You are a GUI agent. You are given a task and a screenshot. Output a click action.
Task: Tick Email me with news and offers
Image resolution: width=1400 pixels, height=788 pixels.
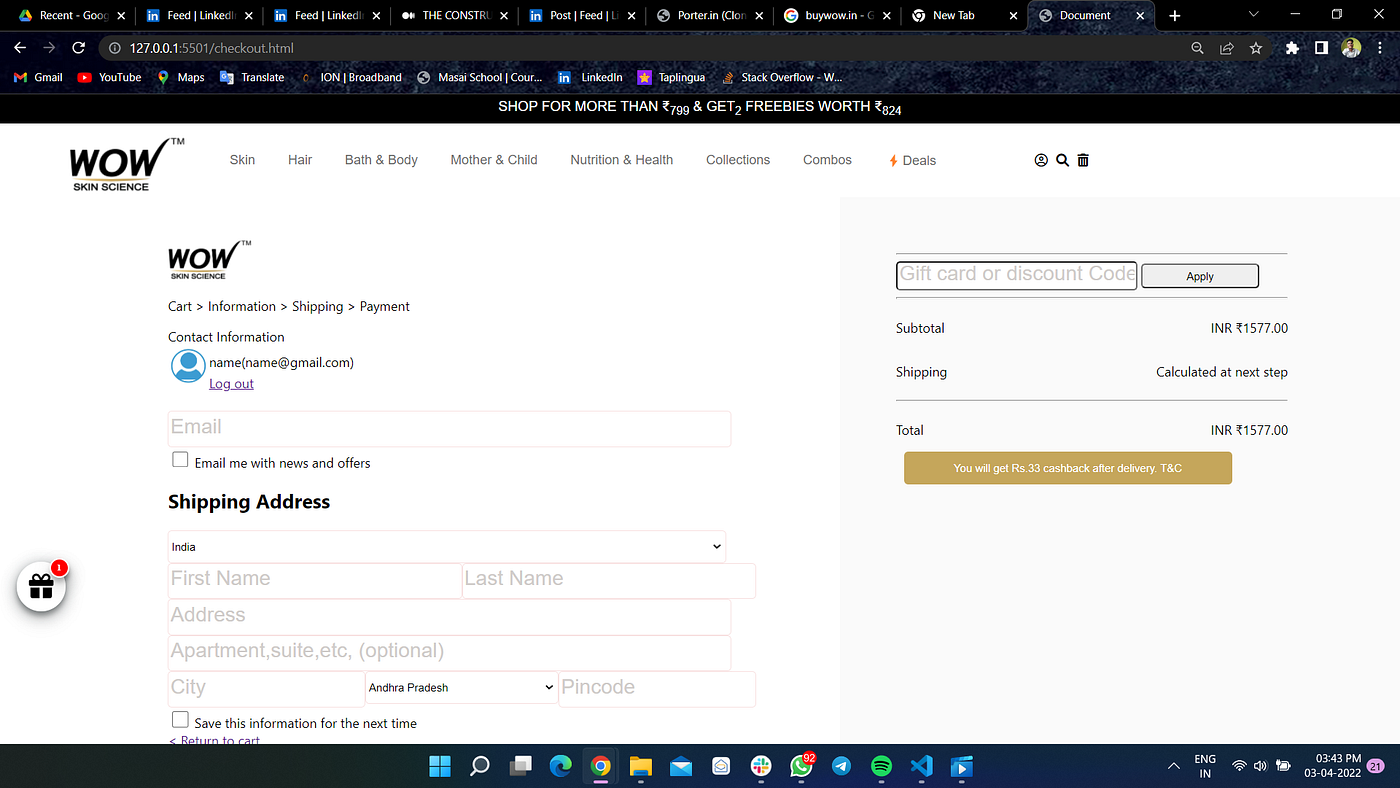[180, 460]
